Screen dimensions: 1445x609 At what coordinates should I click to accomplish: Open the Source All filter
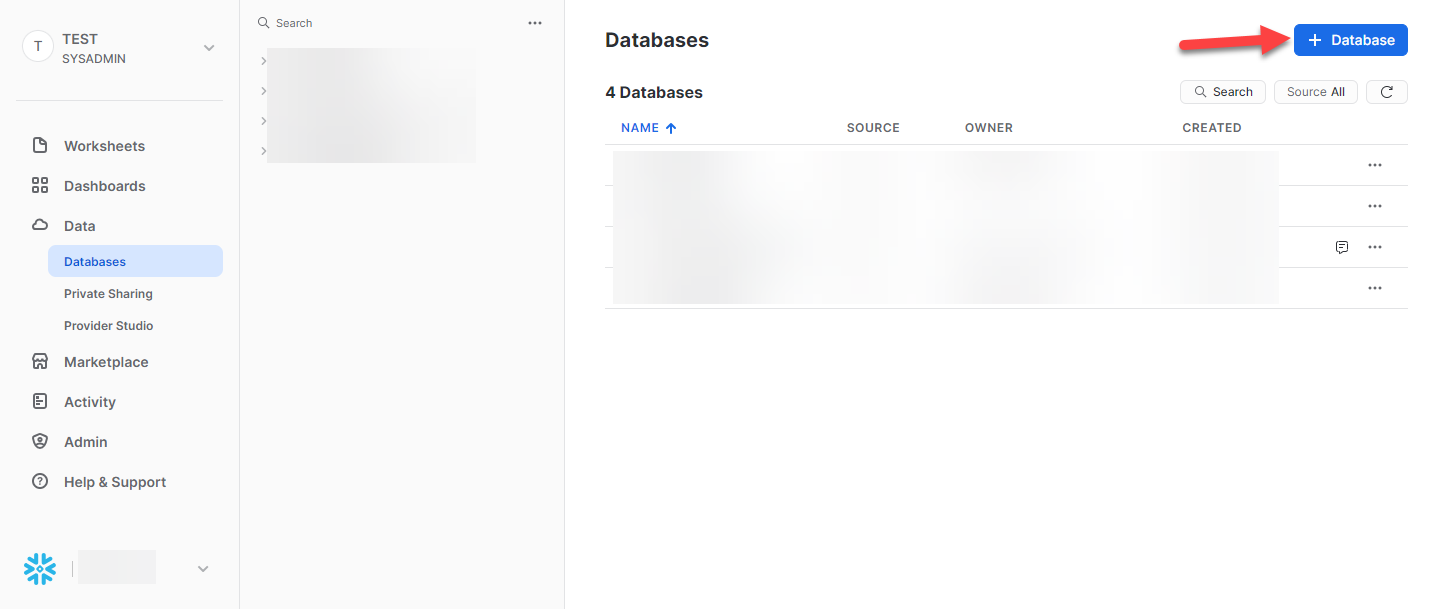(x=1315, y=91)
